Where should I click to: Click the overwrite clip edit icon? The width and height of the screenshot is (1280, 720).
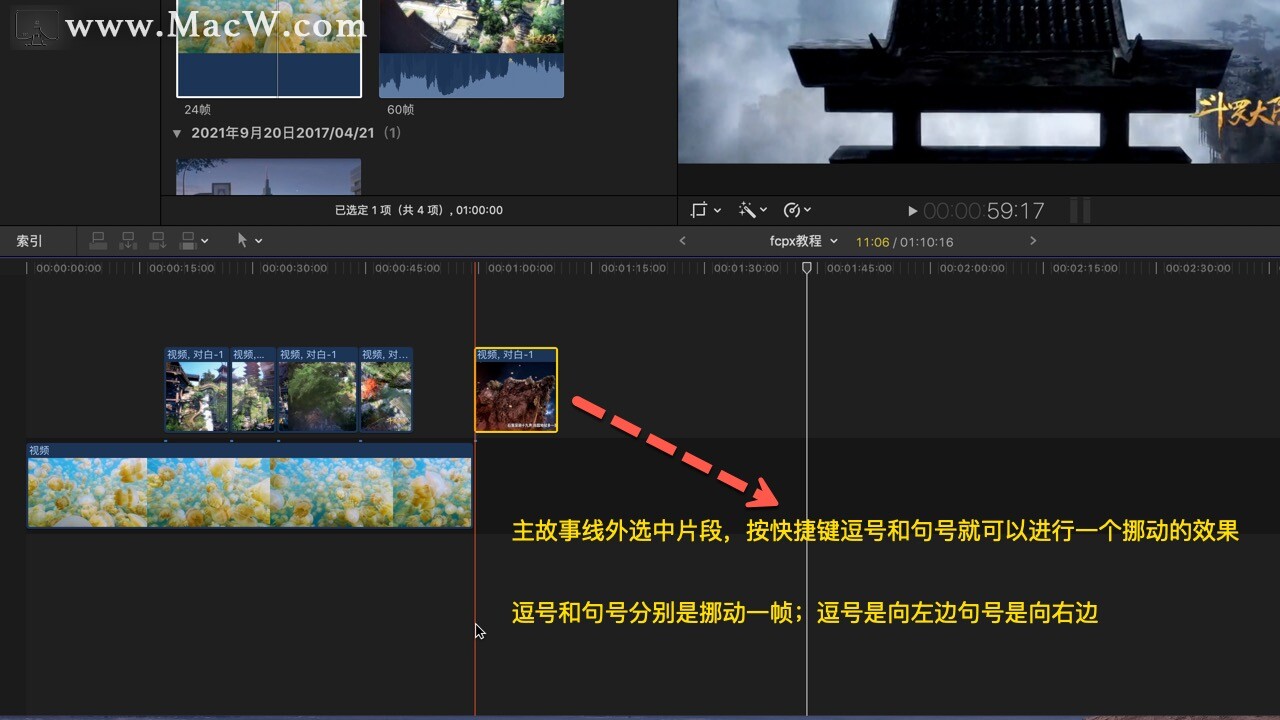click(x=187, y=241)
